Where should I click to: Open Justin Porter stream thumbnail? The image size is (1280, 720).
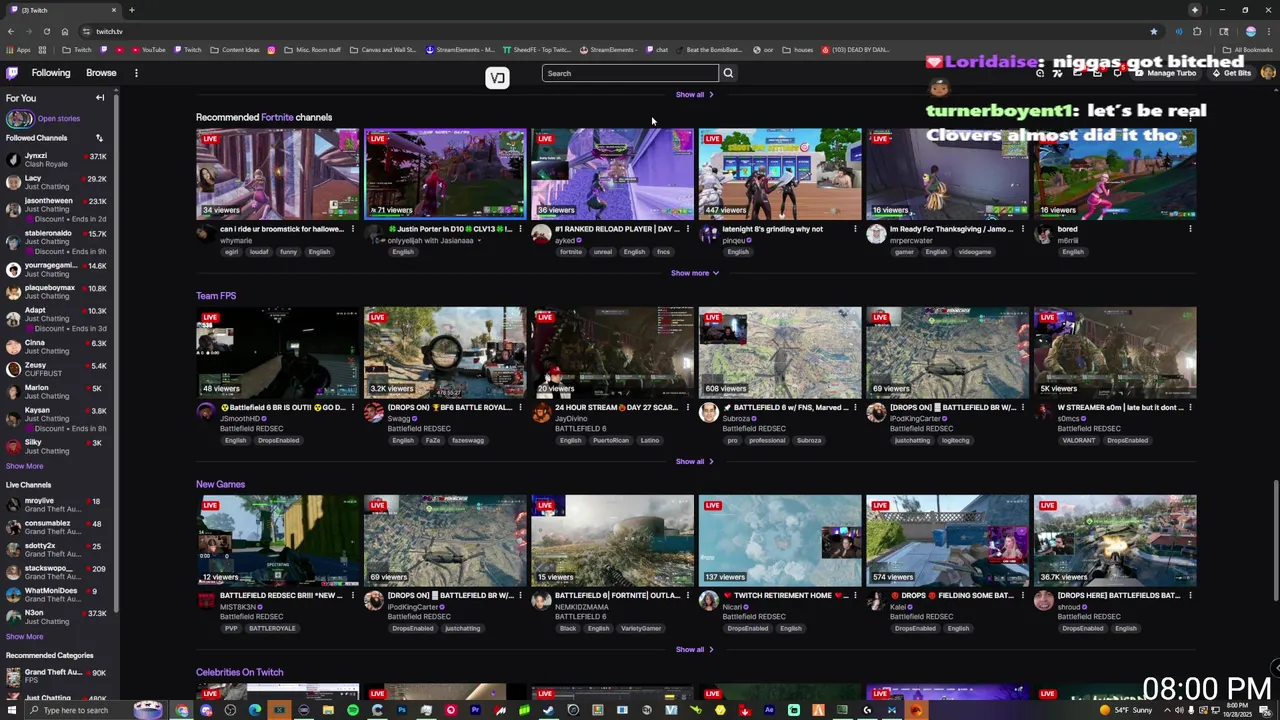(x=445, y=174)
